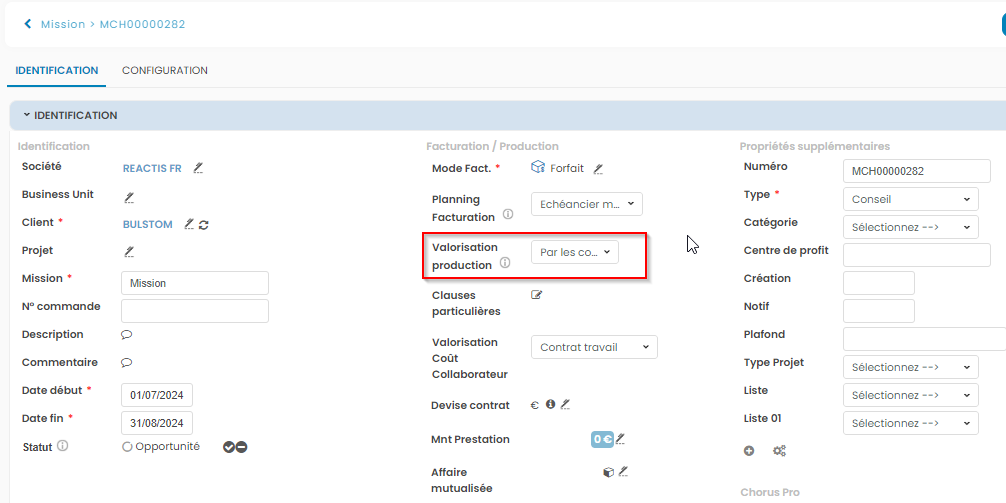Collapse the IDENTIFICATION section header
The image size is (1006, 503).
pyautogui.click(x=70, y=115)
